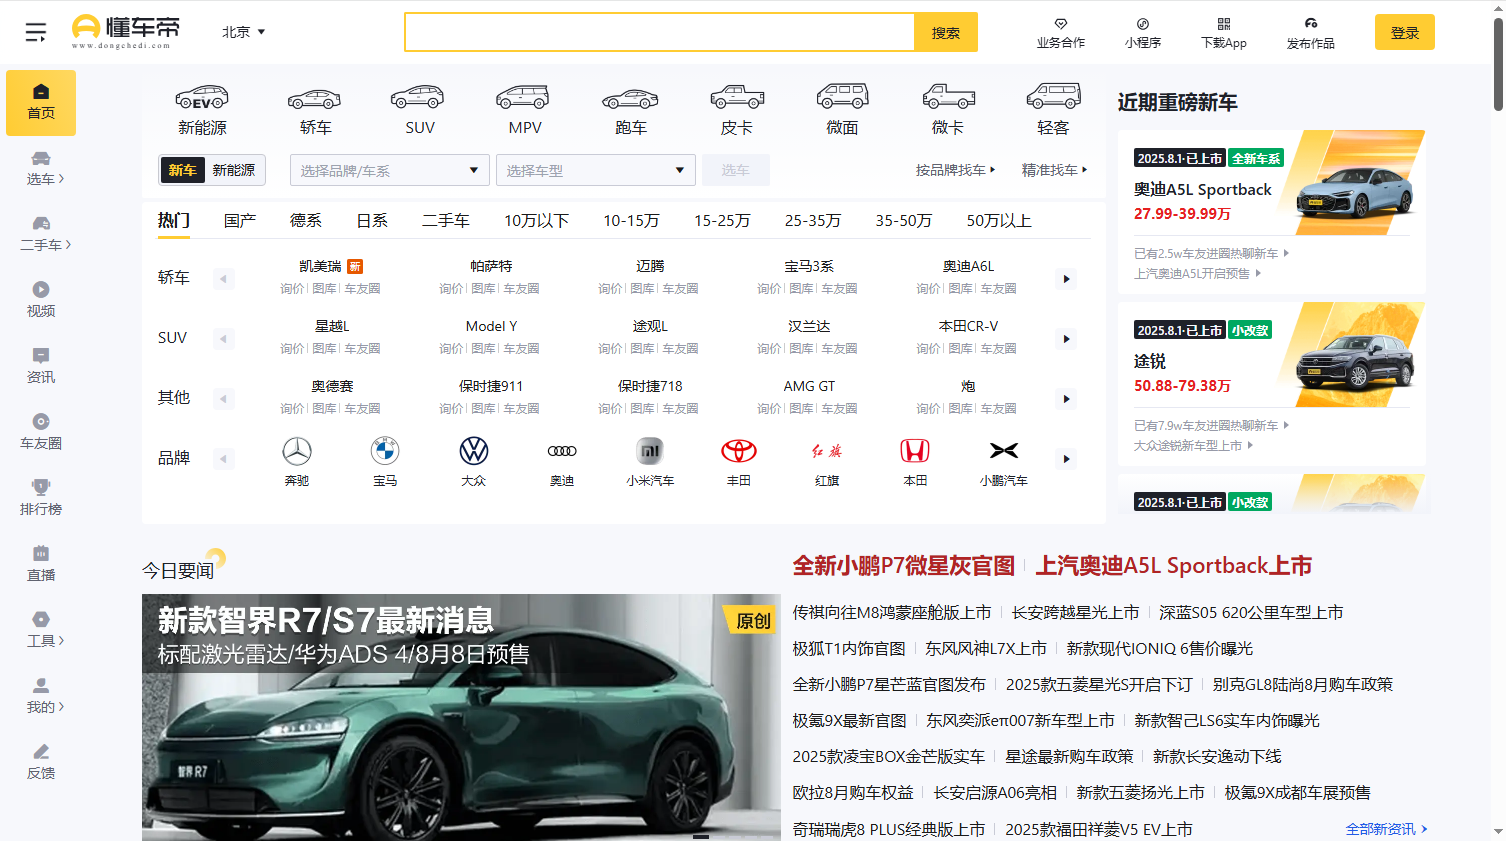Open the 奥迪A5L Sportback car thumbnail
The width and height of the screenshot is (1506, 841).
1354,182
